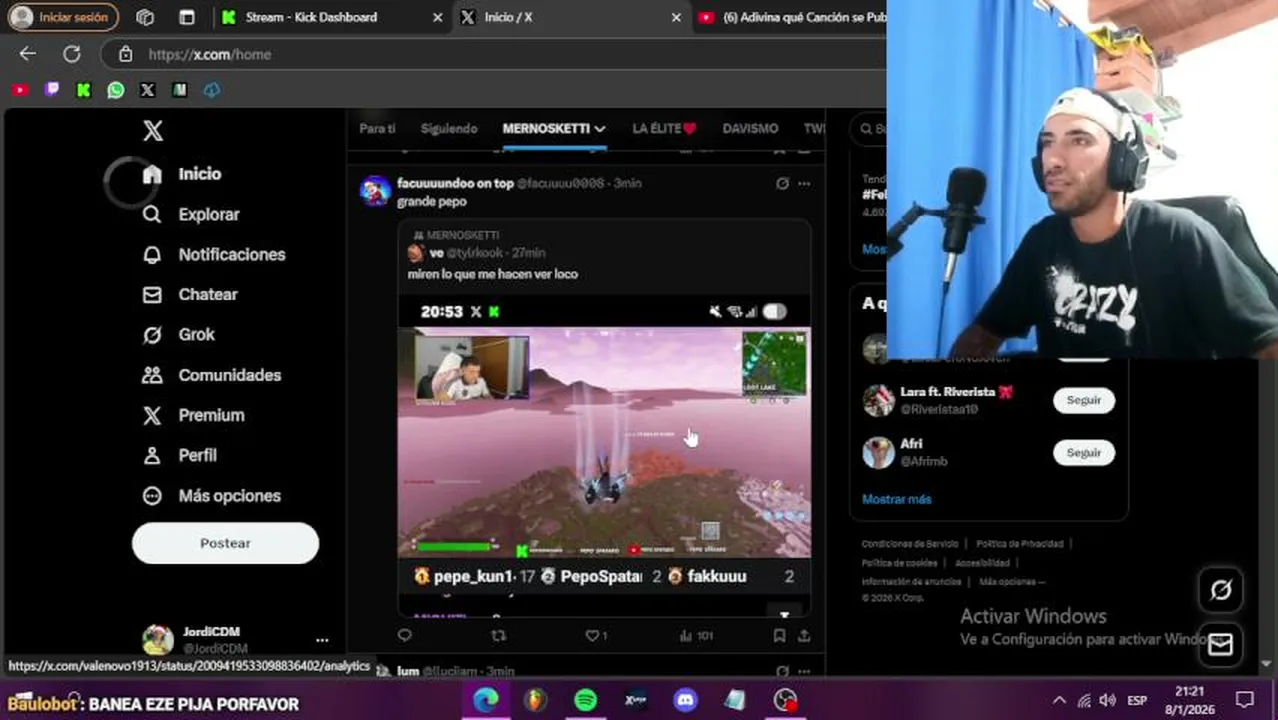Open facuuuundoo on top profile avatar
Screen dimensions: 1278x720
(375, 191)
